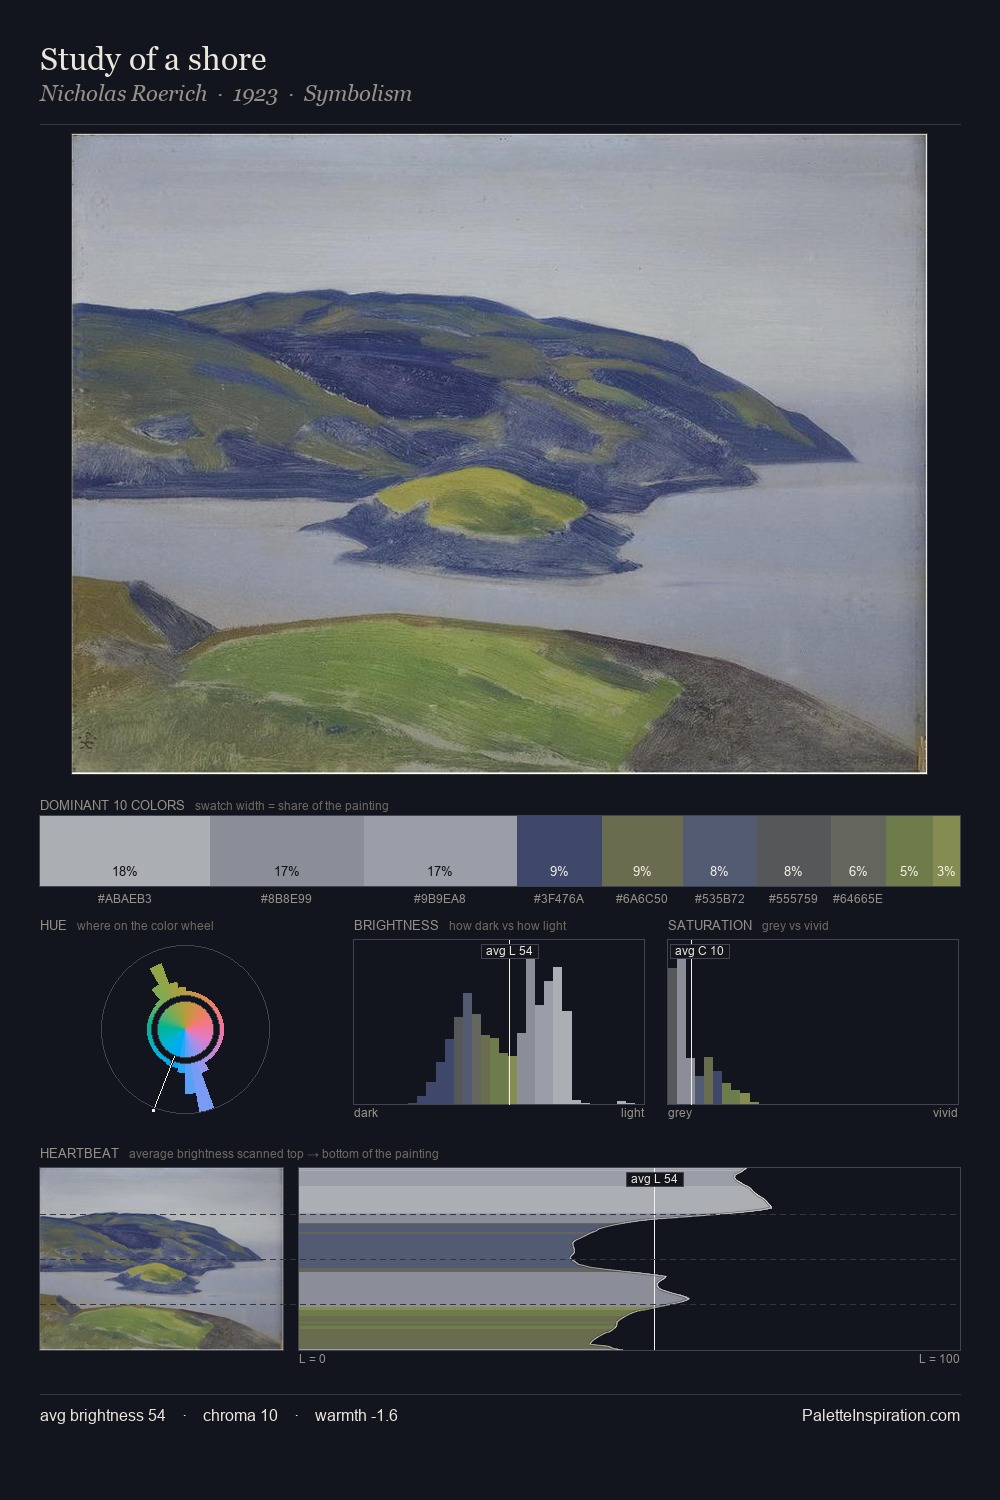The height and width of the screenshot is (1500, 1000).
Task: Click the 'DOMINANT 10 COLORS' heading
Action: (x=112, y=805)
